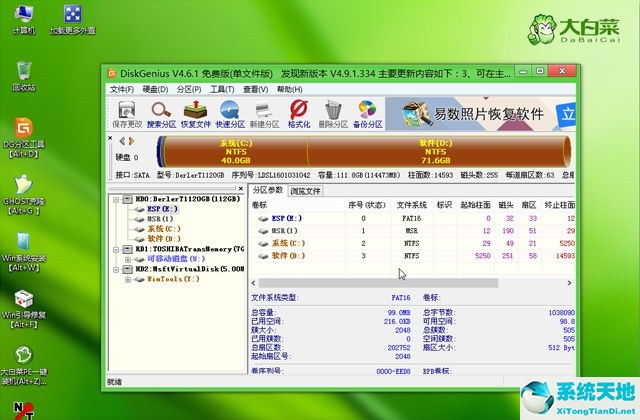Open the load more peripherals desktop icon

coord(73,20)
